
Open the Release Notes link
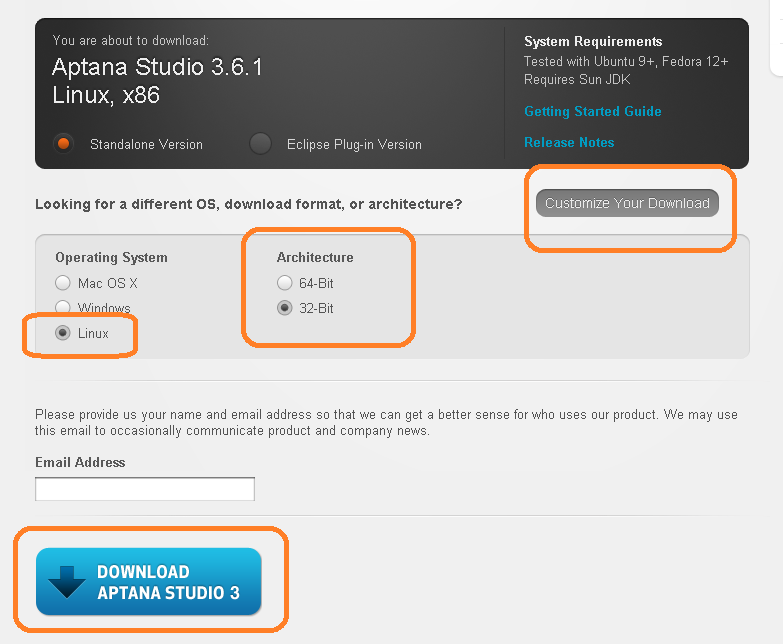[x=569, y=142]
